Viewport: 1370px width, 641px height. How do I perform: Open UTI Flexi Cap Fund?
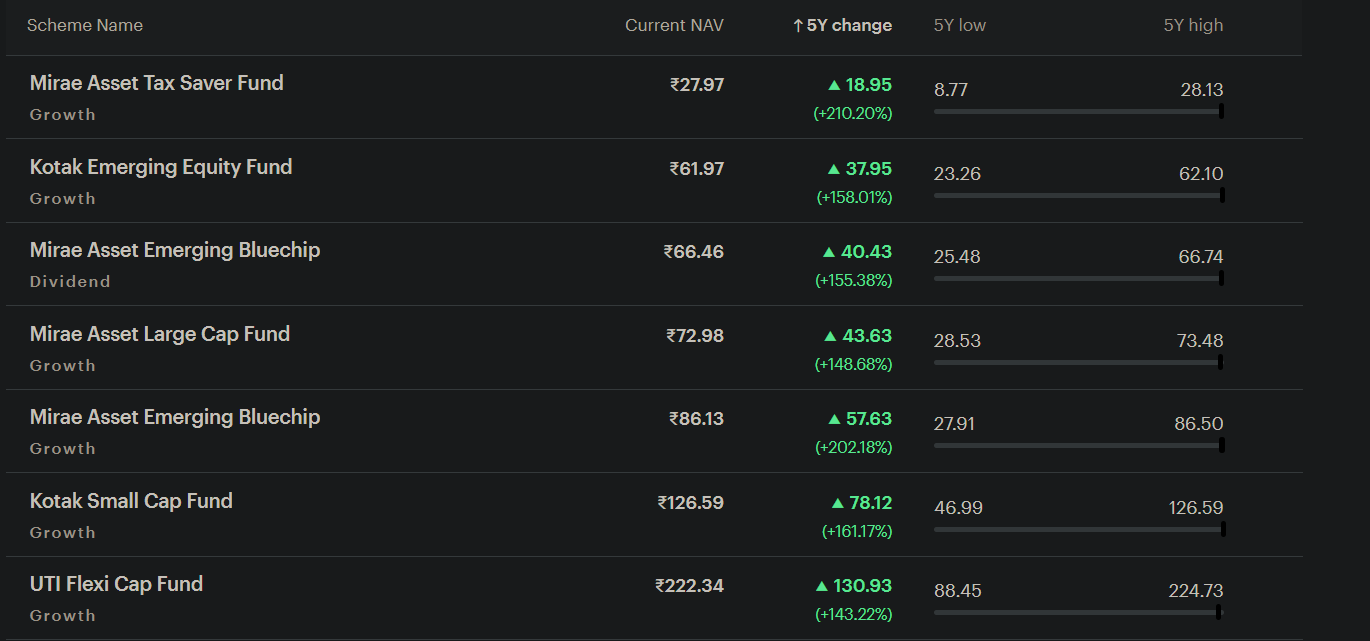(116, 584)
